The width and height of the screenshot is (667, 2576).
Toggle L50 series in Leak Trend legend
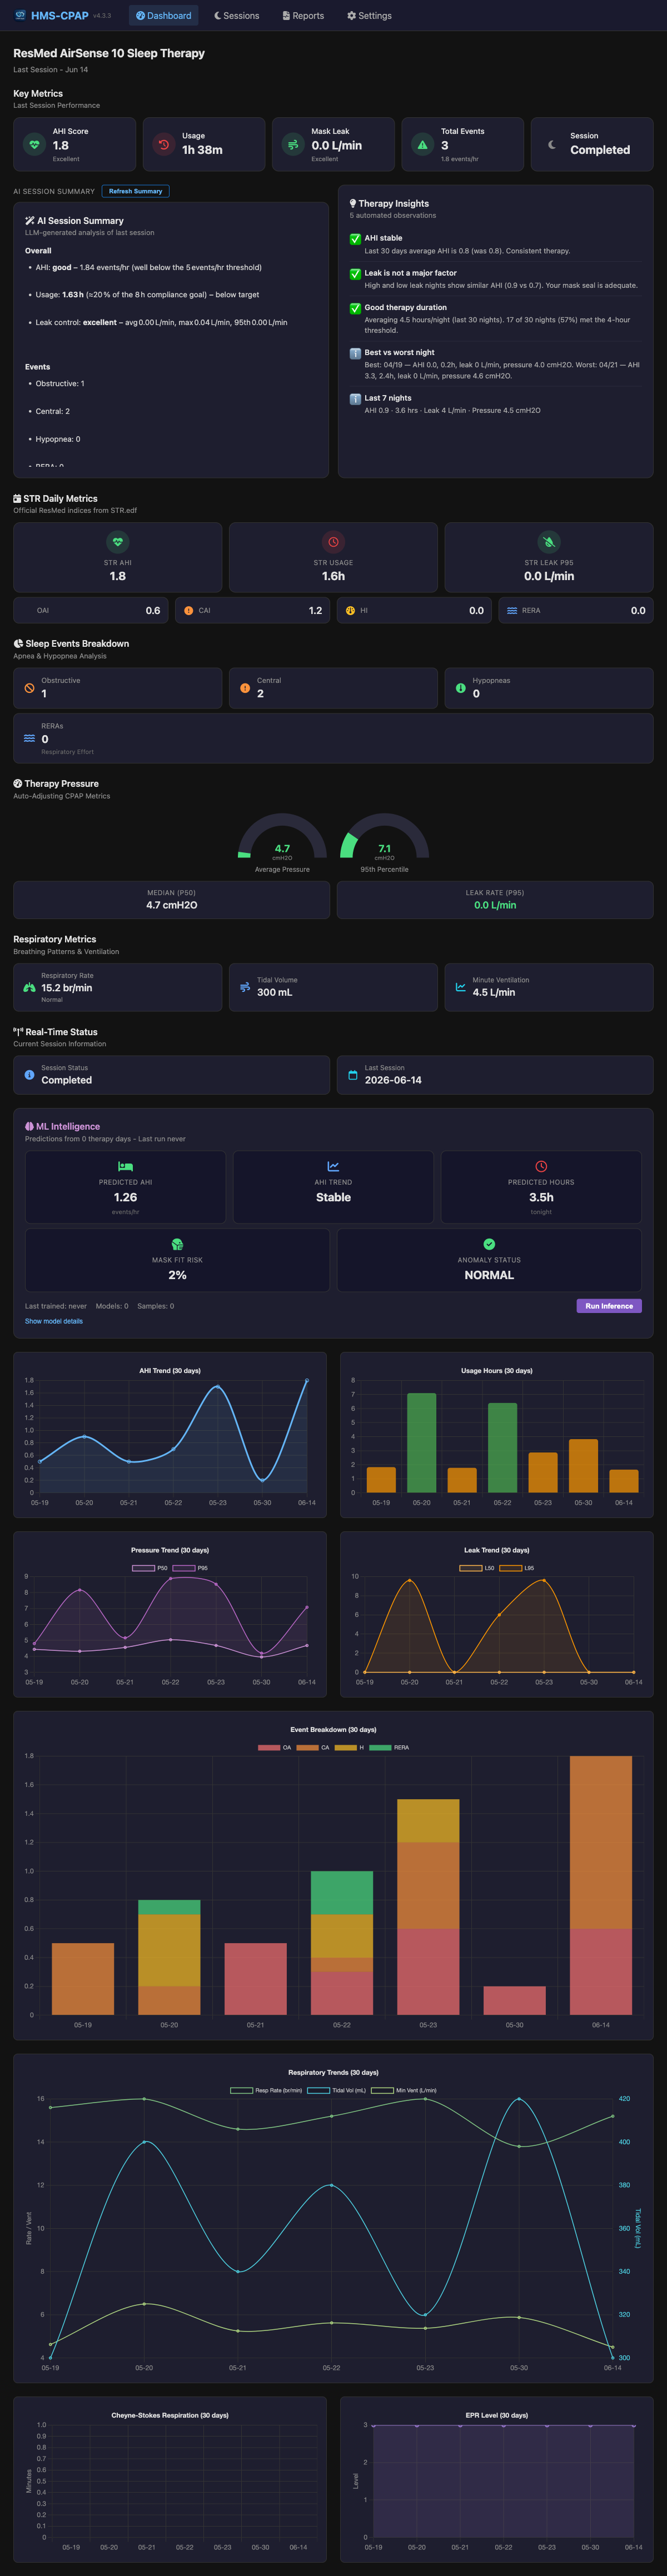477,1568
